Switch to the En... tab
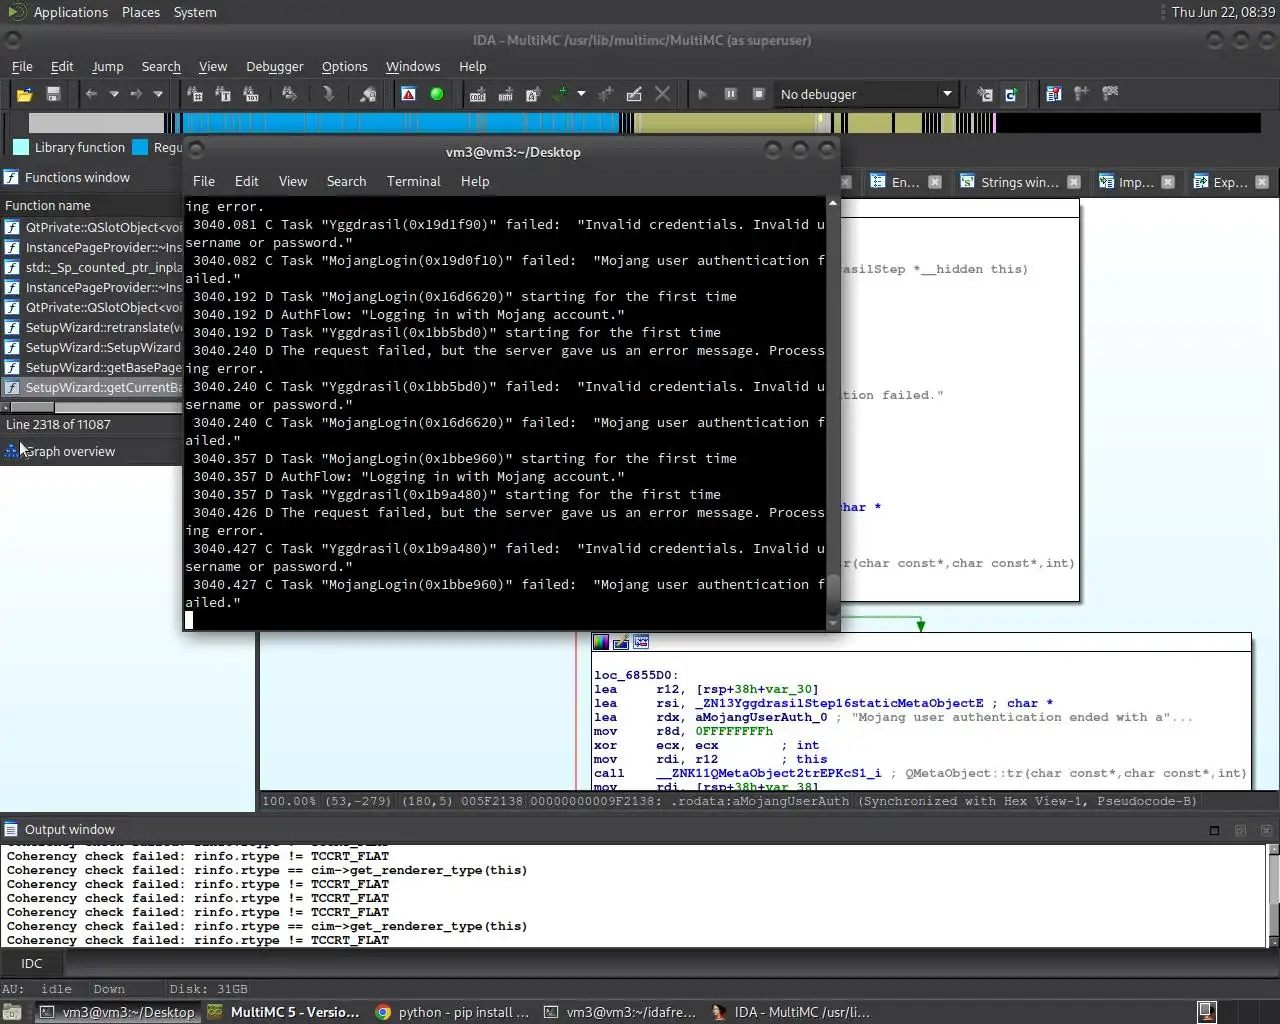Image resolution: width=1280 pixels, height=1024 pixels. [x=905, y=182]
